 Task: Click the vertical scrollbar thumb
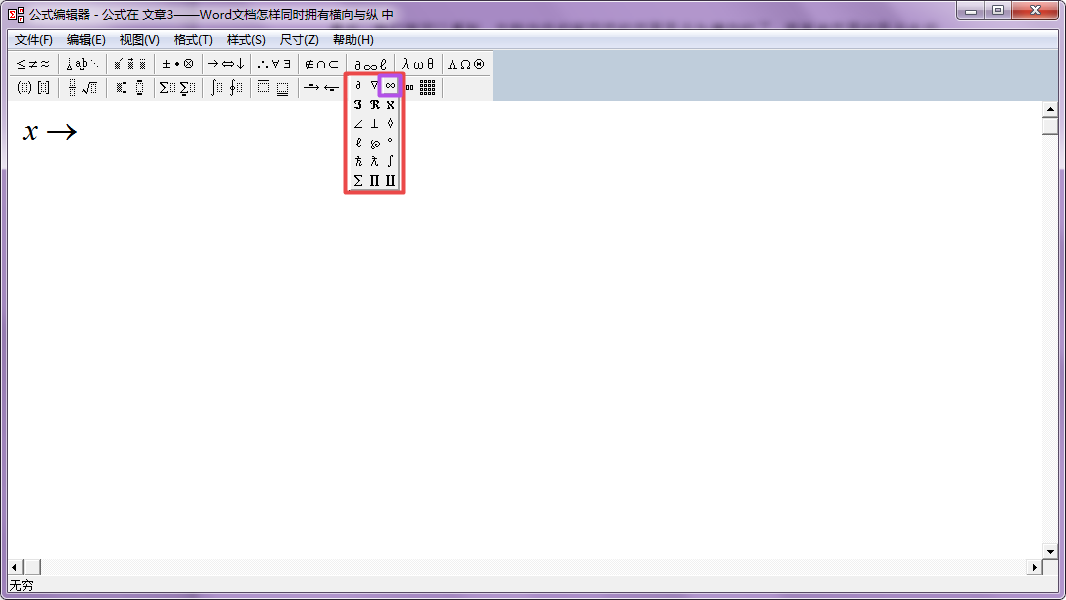(1050, 126)
